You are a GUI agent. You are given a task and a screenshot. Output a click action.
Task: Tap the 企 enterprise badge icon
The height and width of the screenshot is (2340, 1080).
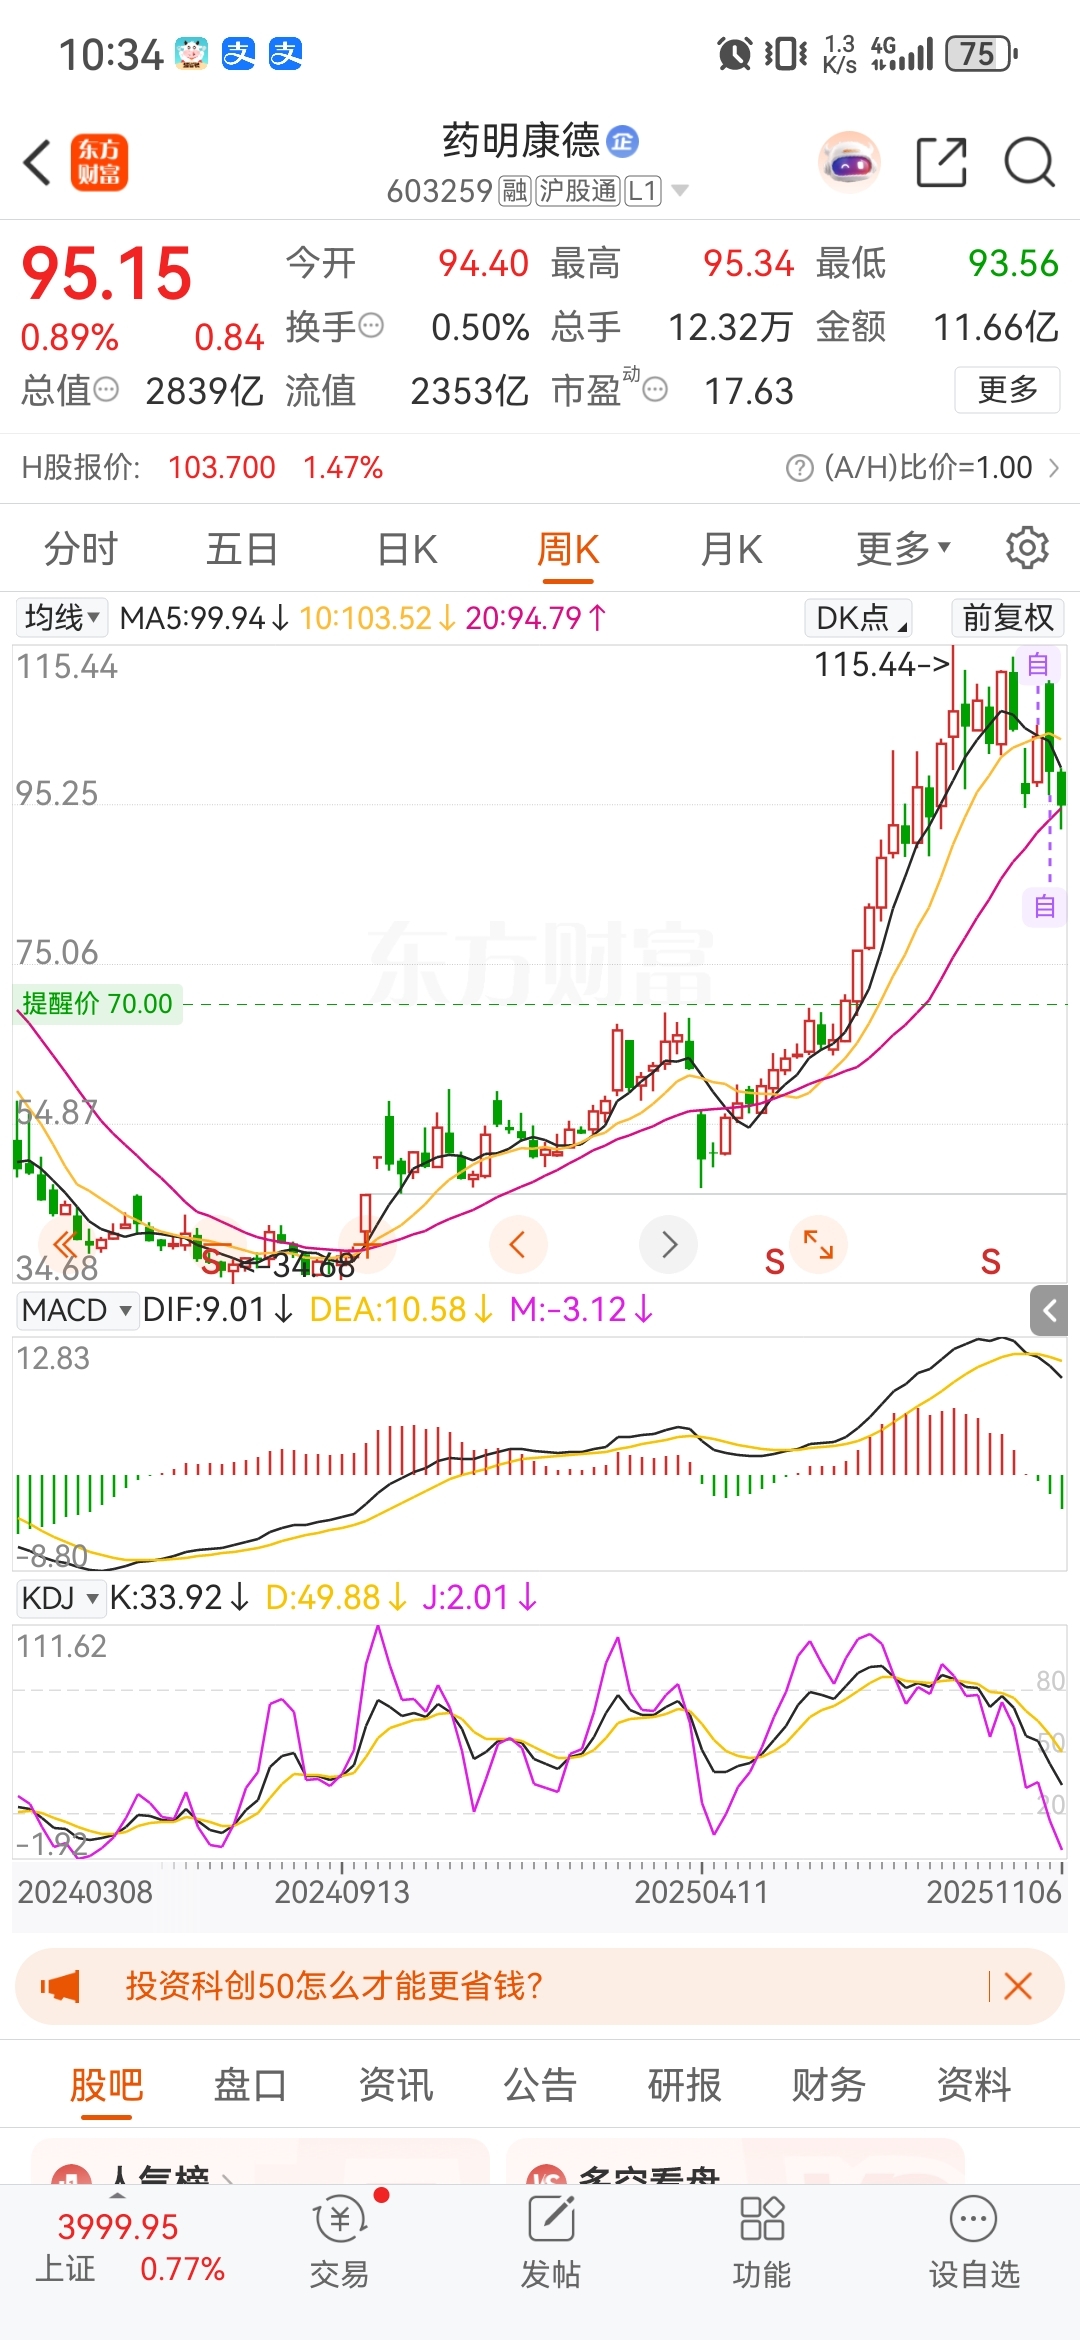click(x=622, y=142)
